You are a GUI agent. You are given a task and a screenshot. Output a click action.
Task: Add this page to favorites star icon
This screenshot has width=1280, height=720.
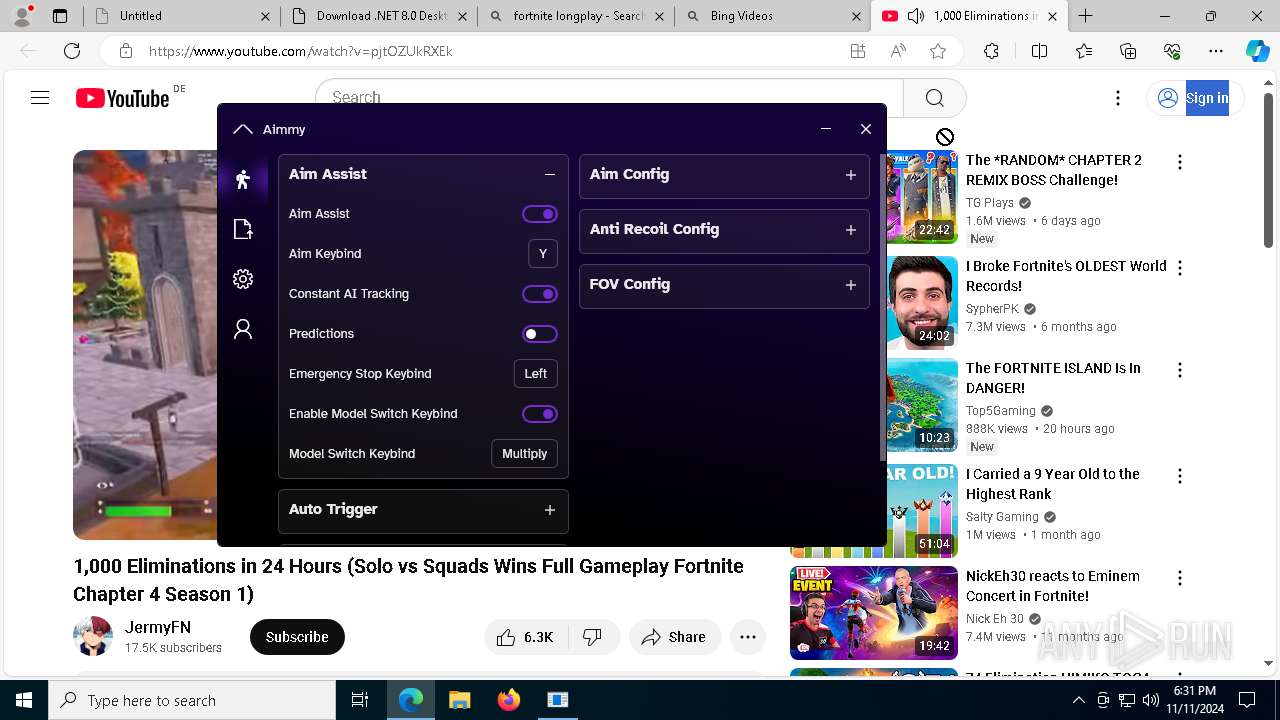938,51
